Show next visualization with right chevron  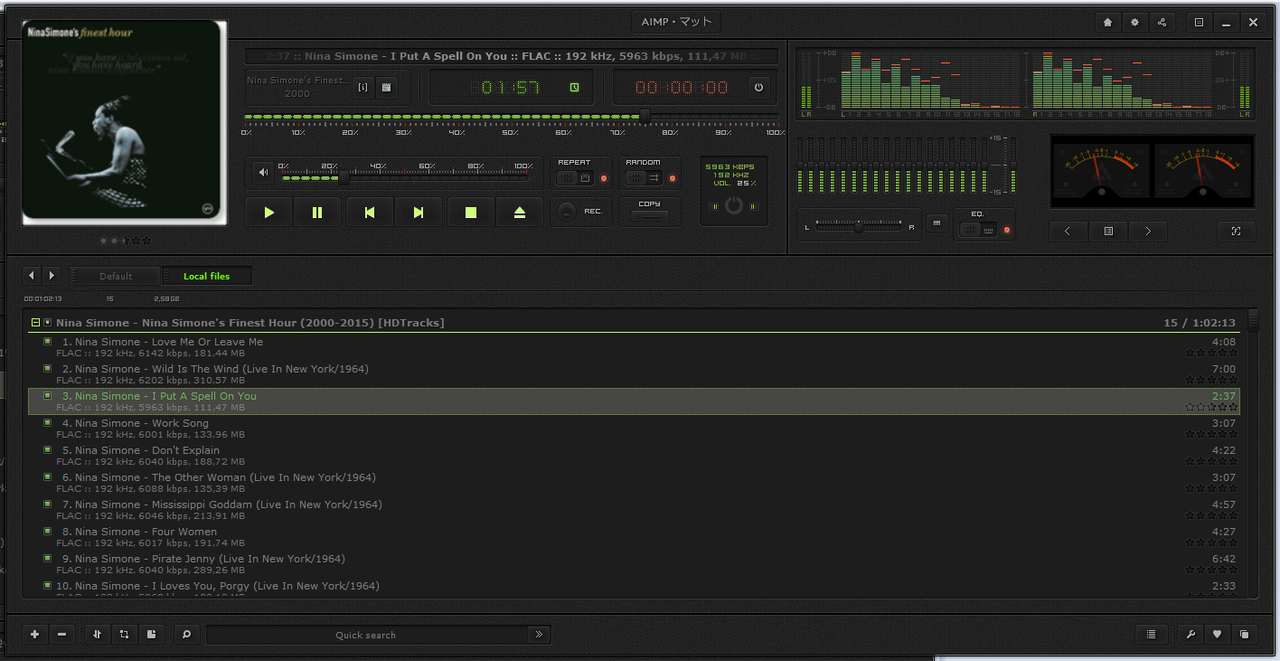(1147, 231)
